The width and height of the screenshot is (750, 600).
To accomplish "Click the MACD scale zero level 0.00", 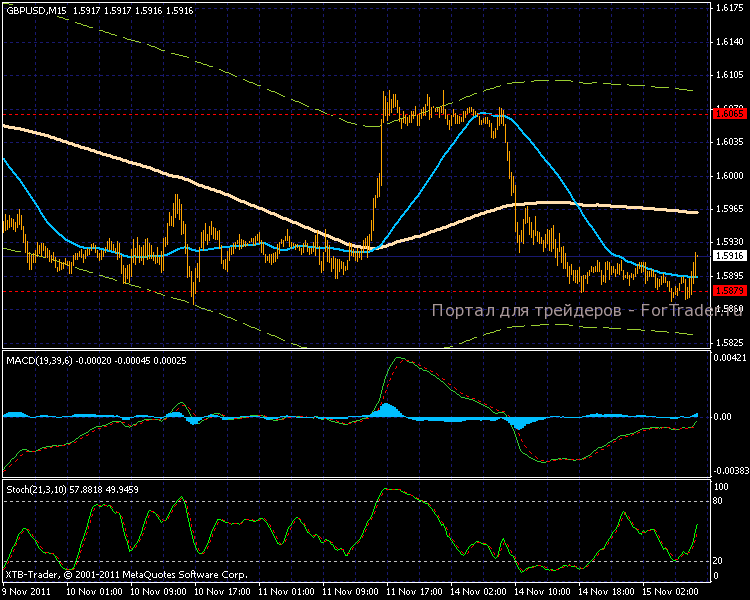I will (x=723, y=417).
